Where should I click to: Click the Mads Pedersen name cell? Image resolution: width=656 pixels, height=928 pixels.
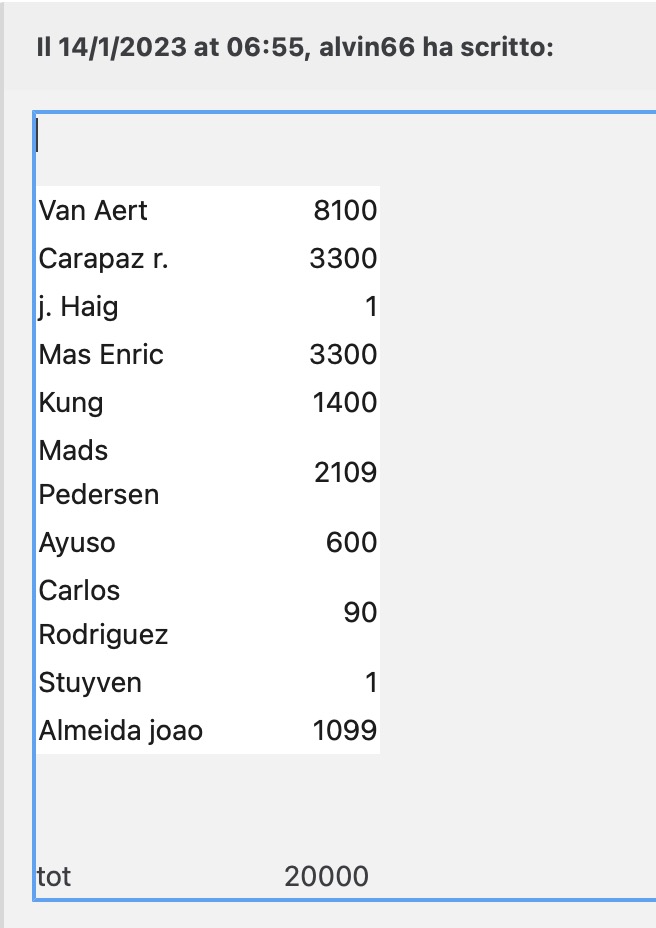[x=99, y=472]
